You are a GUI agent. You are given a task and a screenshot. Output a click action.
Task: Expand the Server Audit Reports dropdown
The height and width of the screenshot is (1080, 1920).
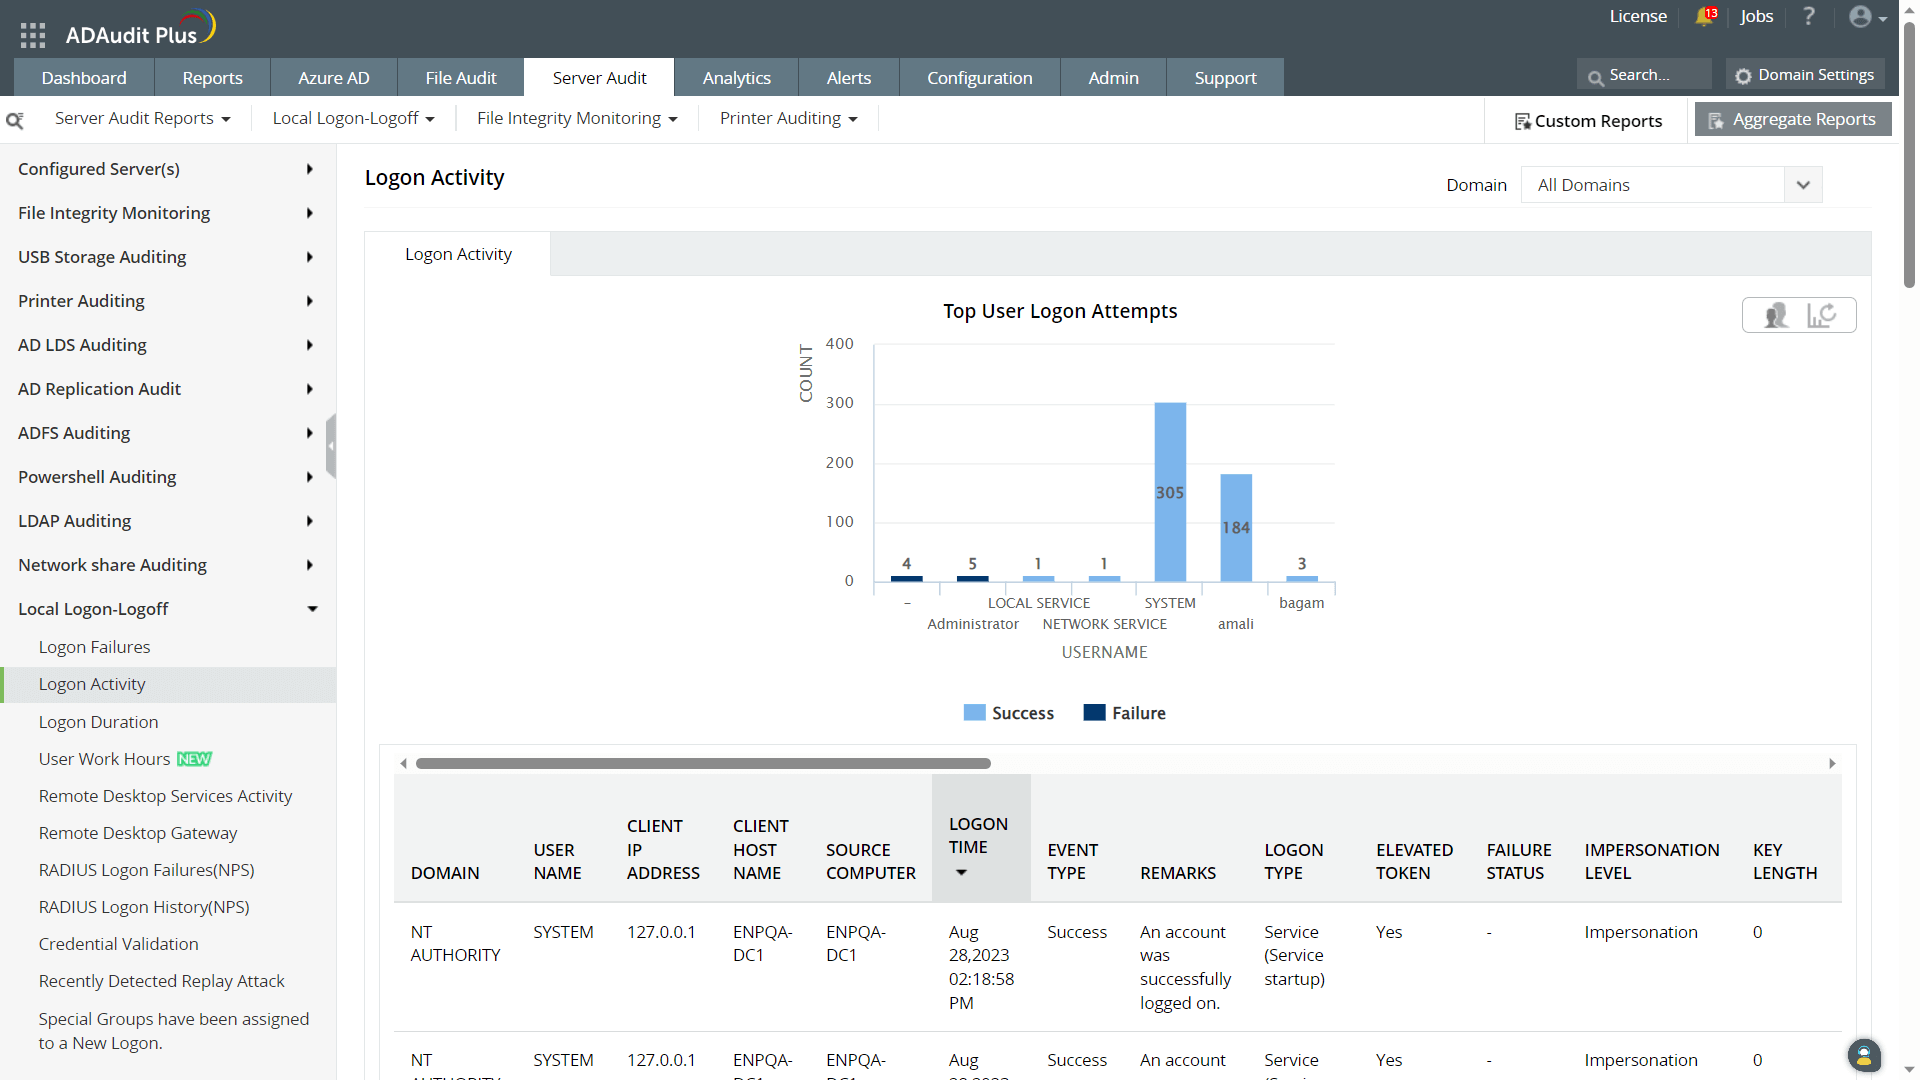(142, 118)
